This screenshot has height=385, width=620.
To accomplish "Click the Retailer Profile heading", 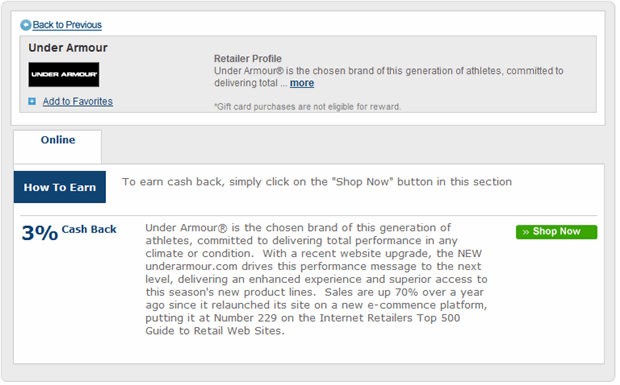I will (248, 59).
